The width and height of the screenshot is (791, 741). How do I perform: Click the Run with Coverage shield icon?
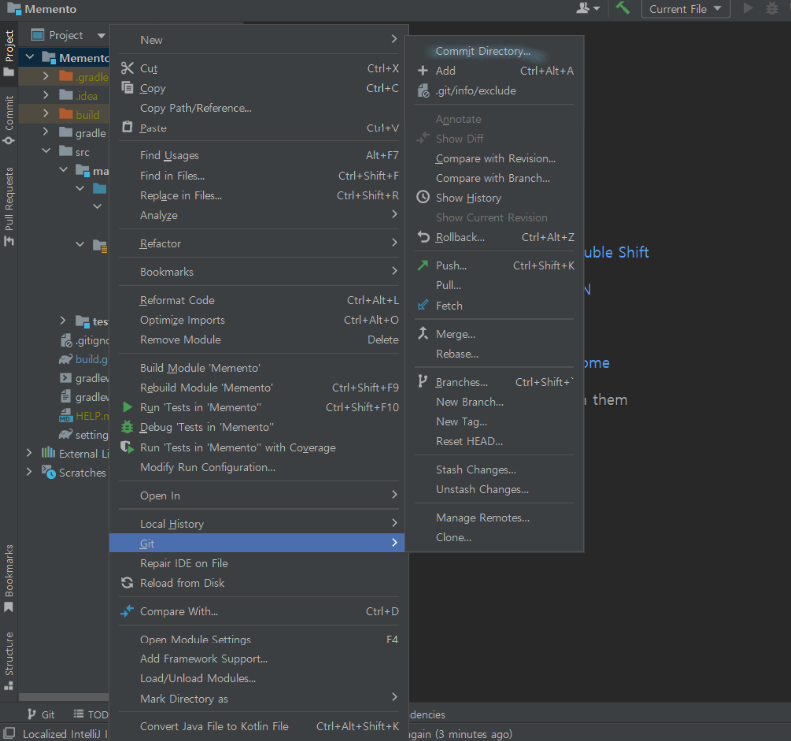click(x=127, y=447)
